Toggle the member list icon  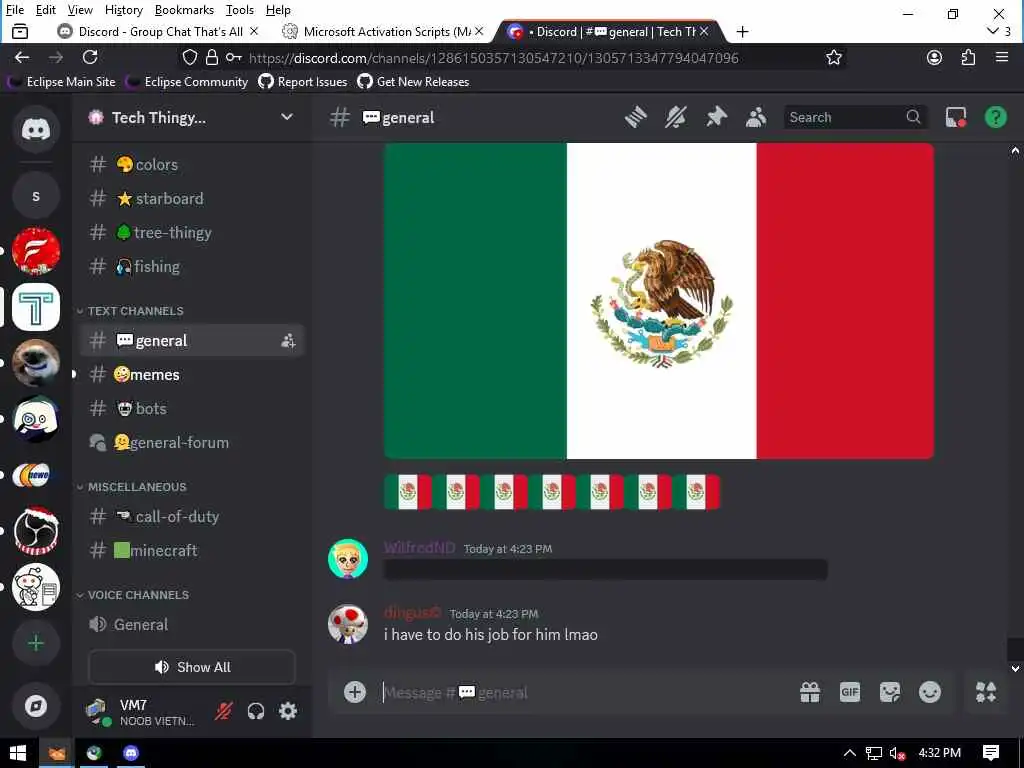pos(756,118)
